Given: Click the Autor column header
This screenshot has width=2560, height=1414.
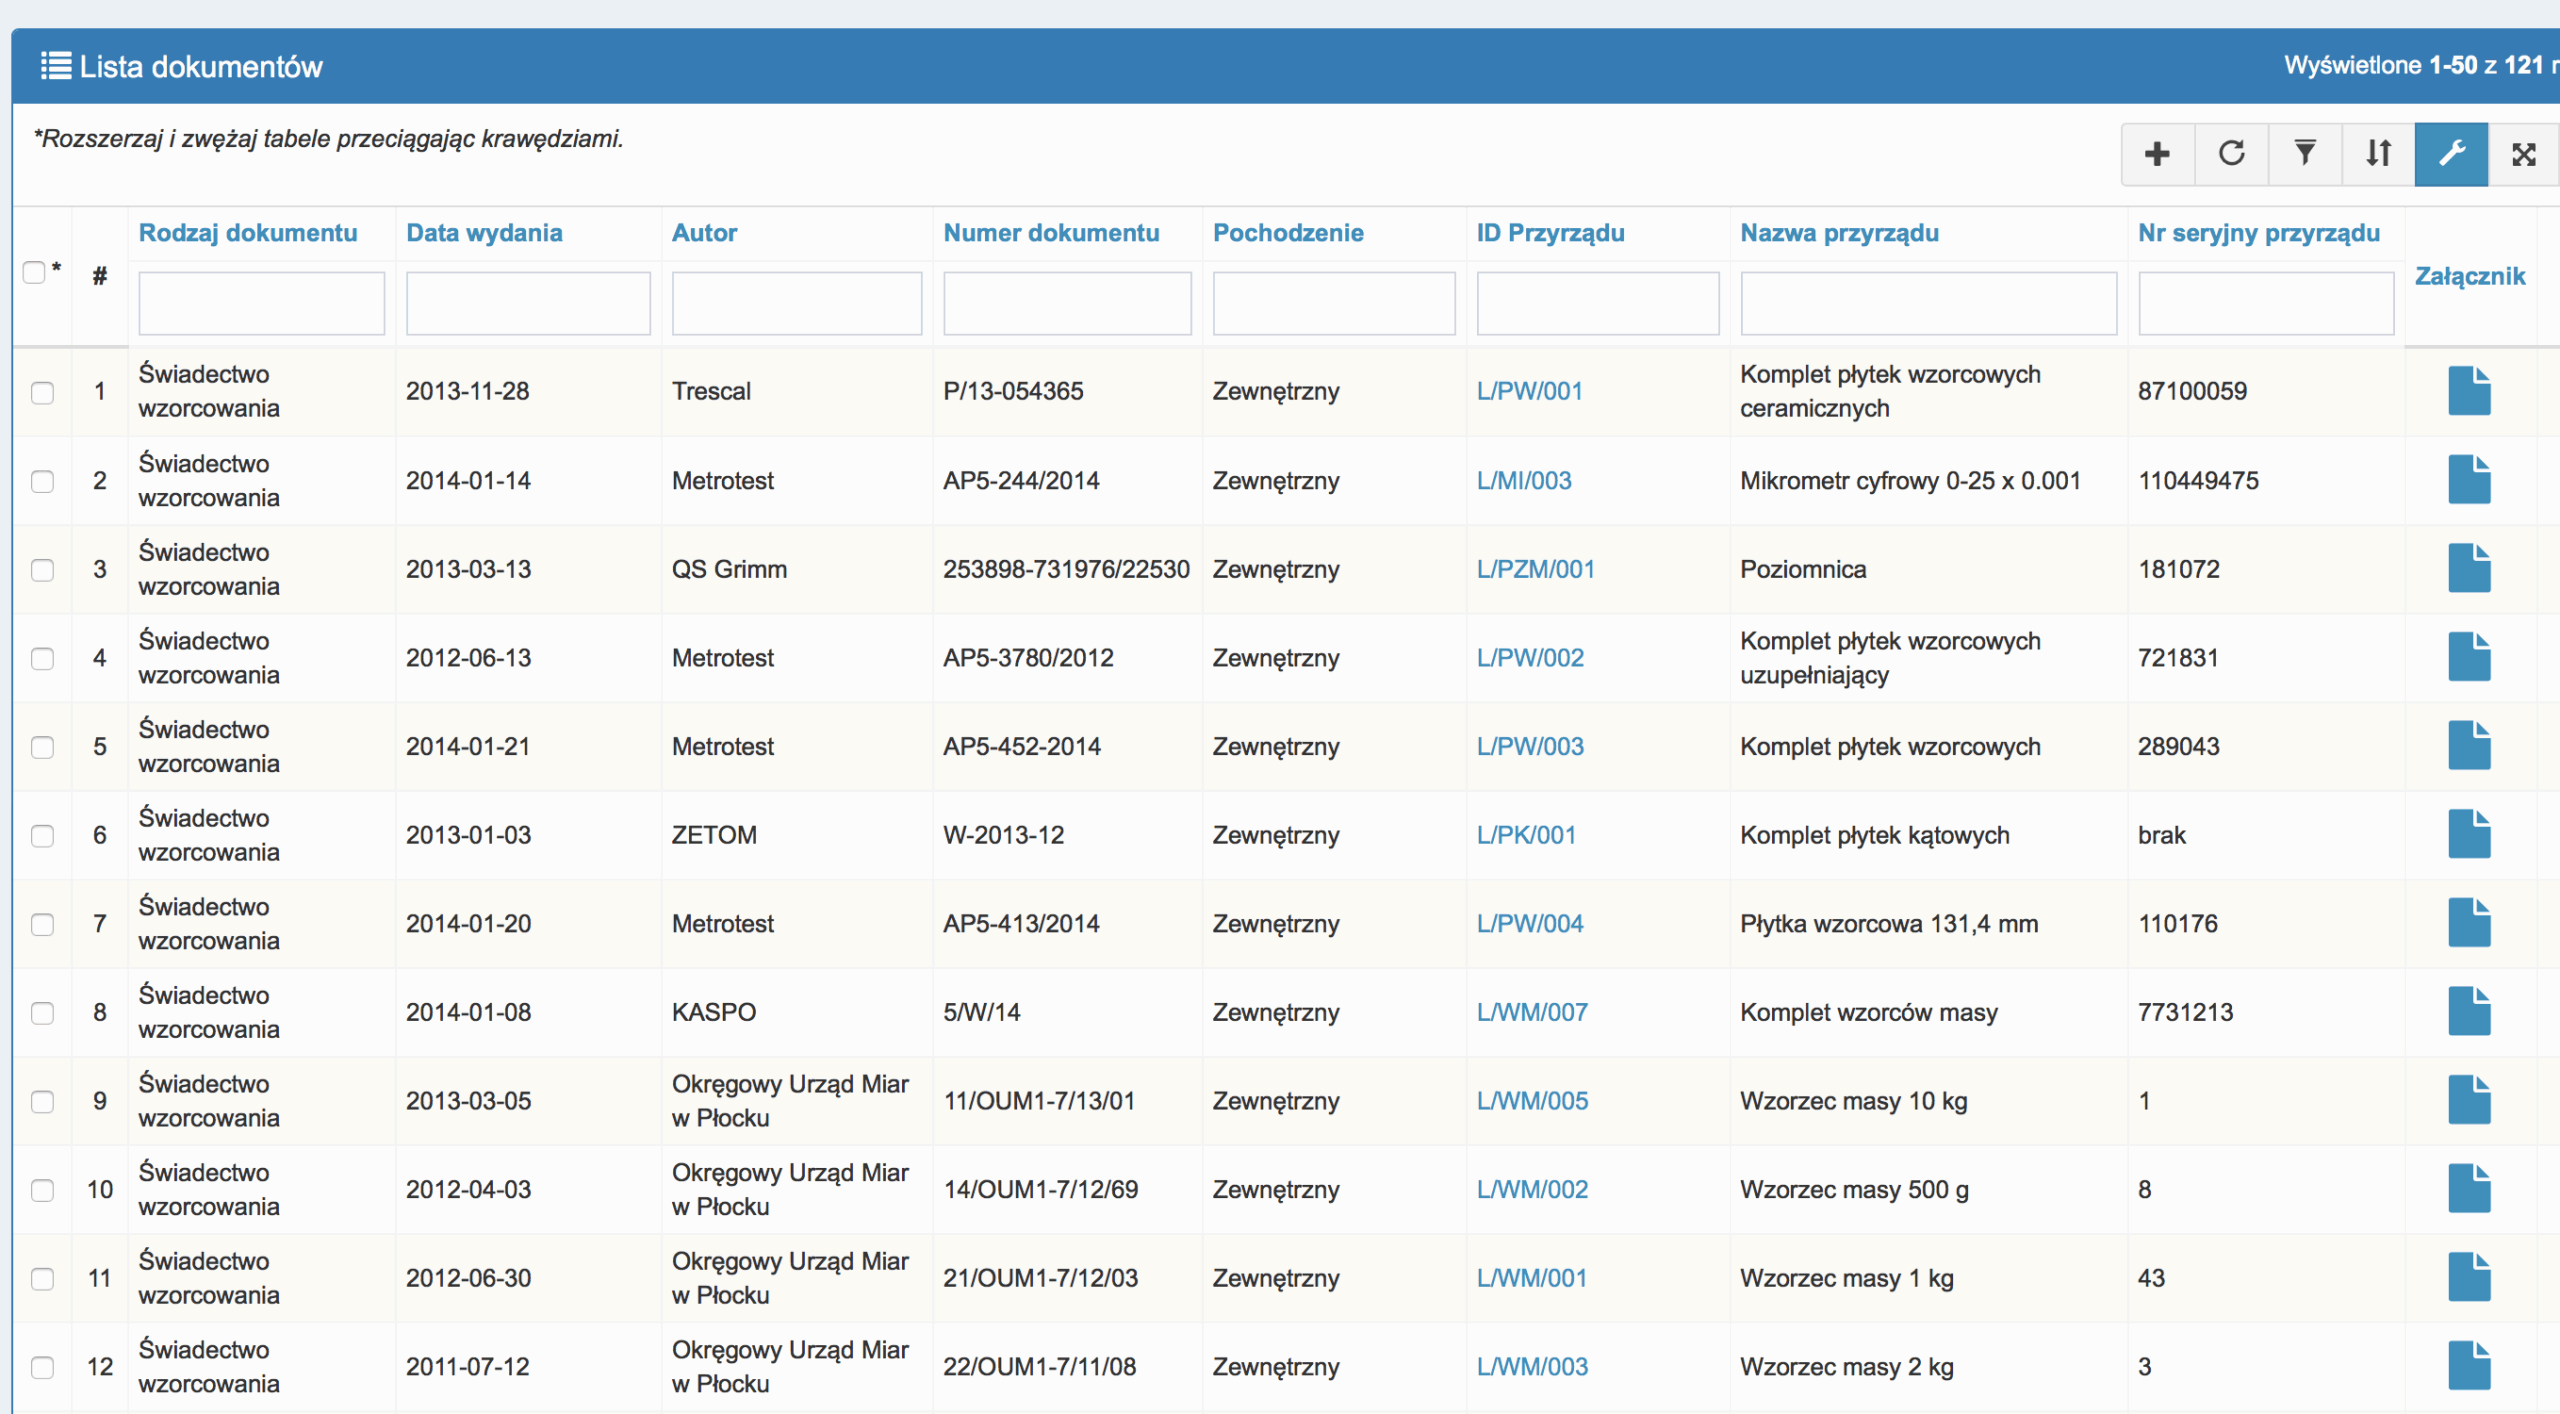Looking at the screenshot, I should 704,233.
